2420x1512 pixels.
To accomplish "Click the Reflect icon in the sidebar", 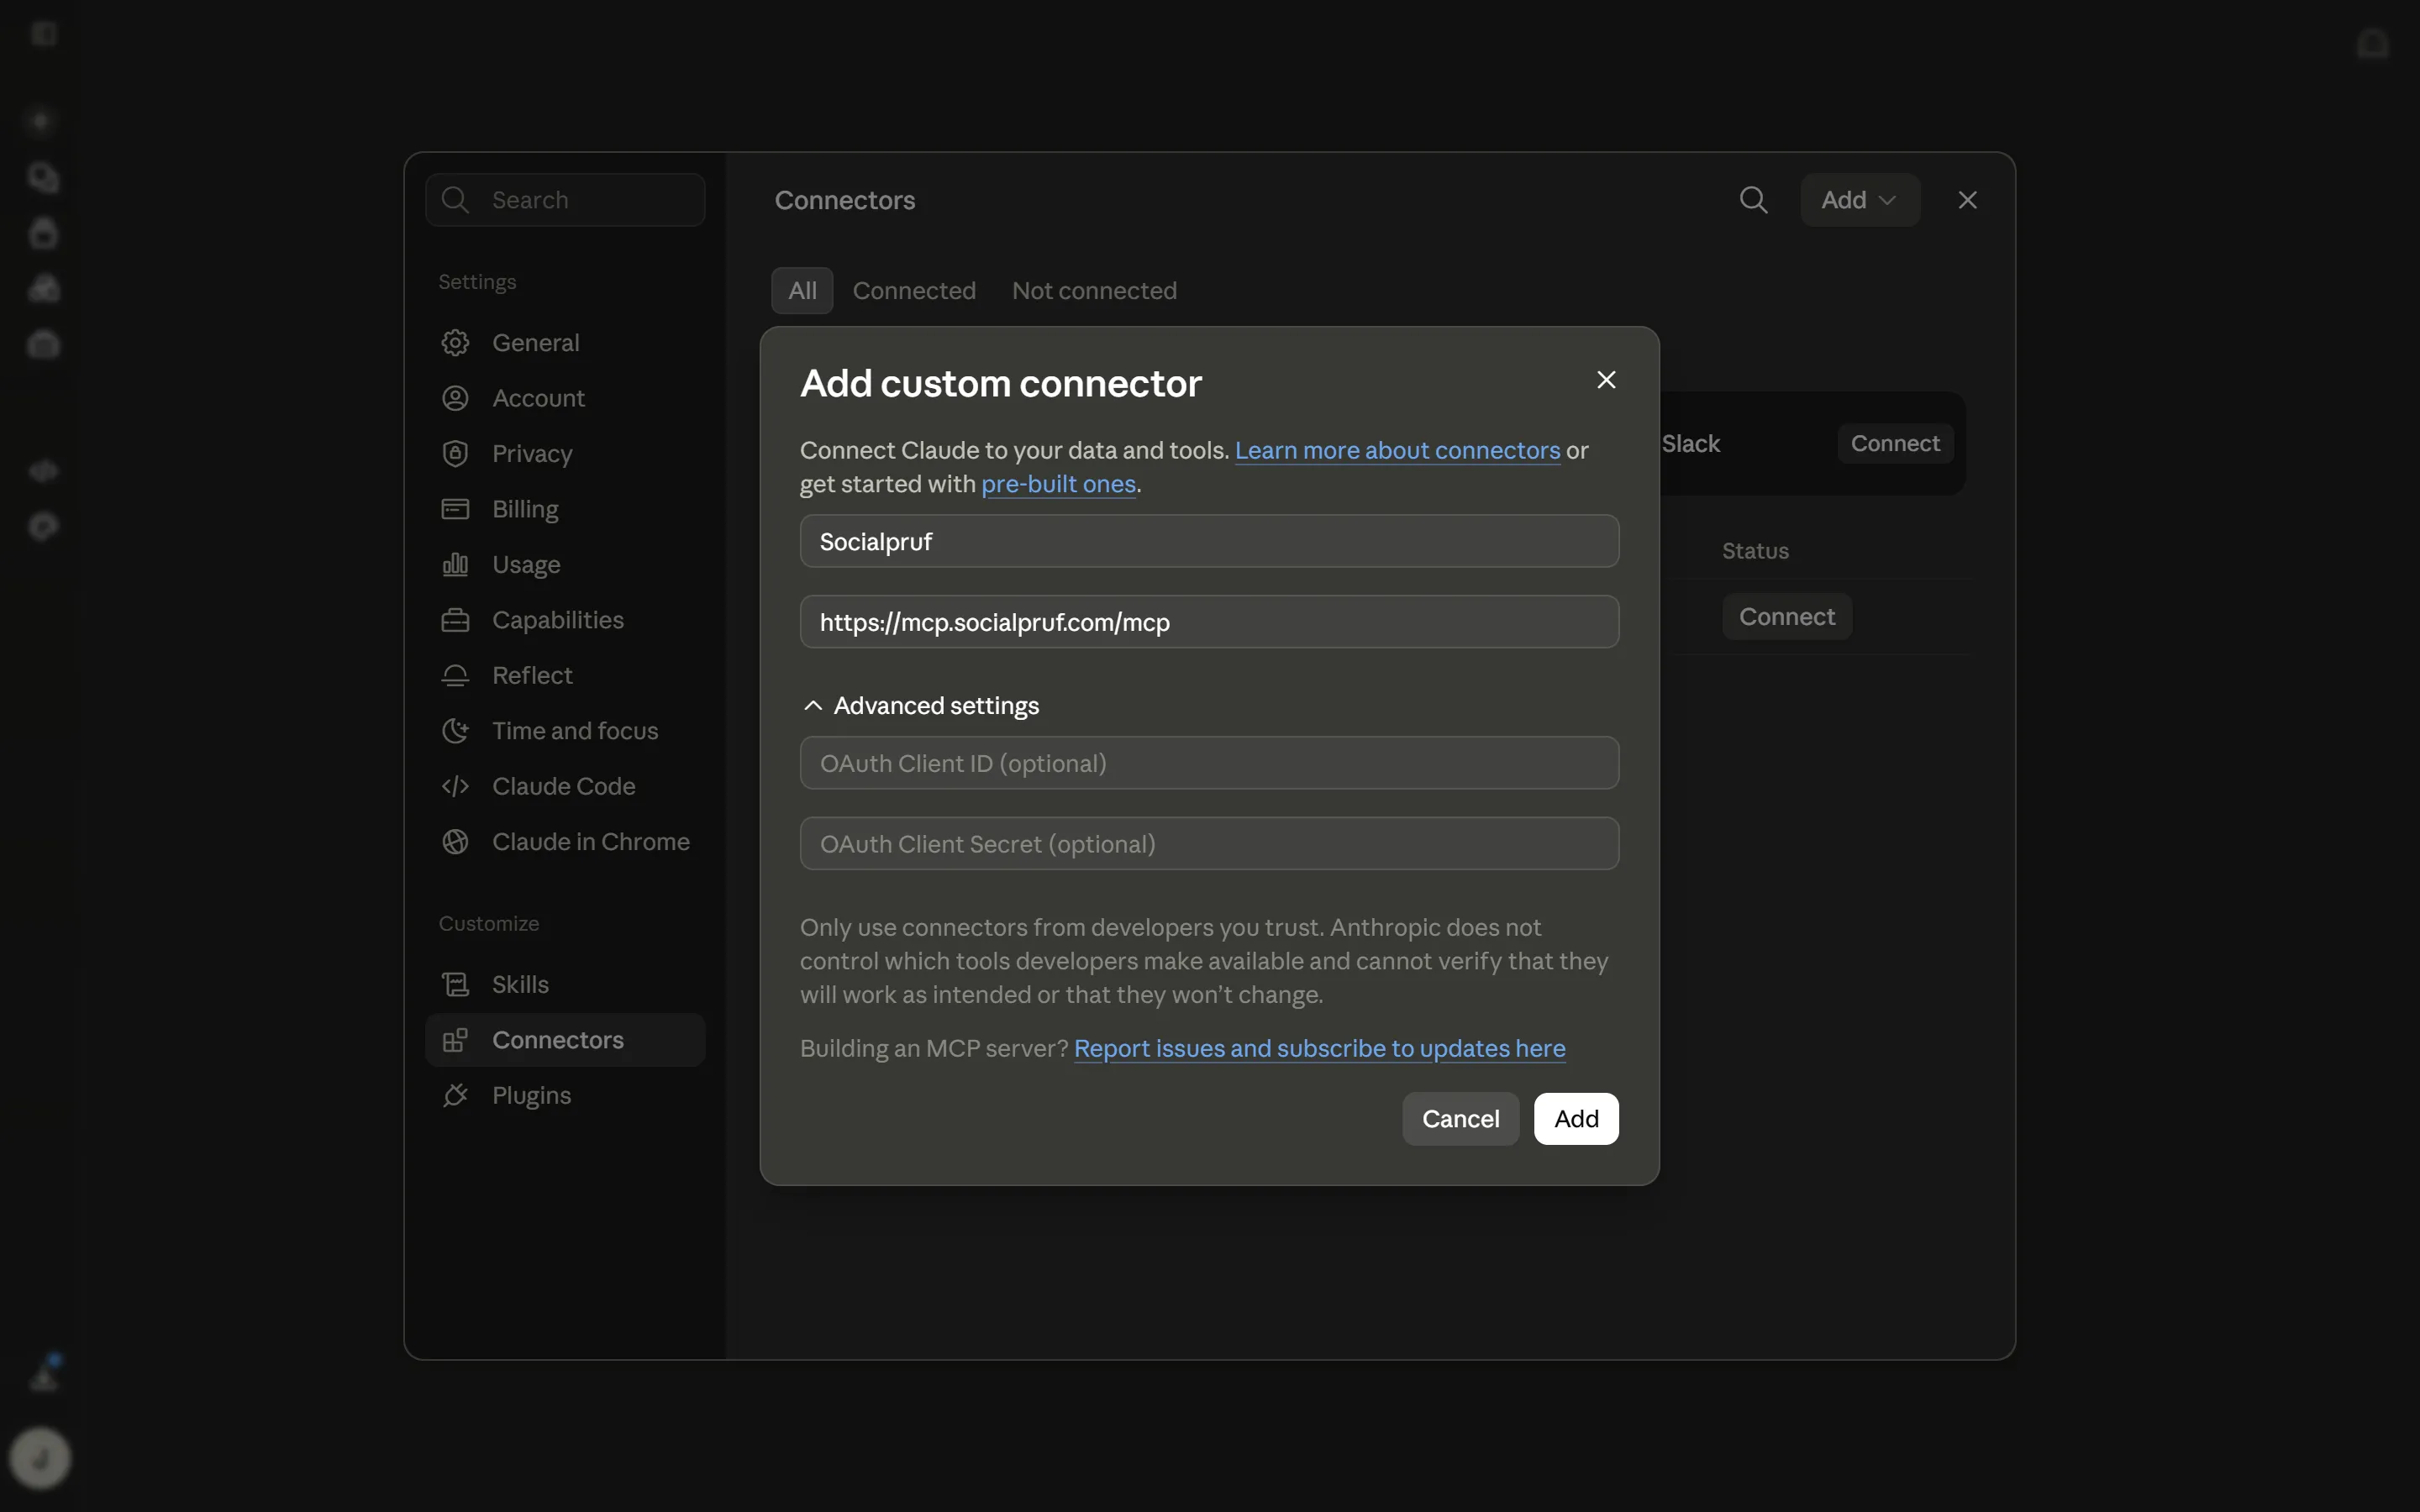I will pos(455,676).
